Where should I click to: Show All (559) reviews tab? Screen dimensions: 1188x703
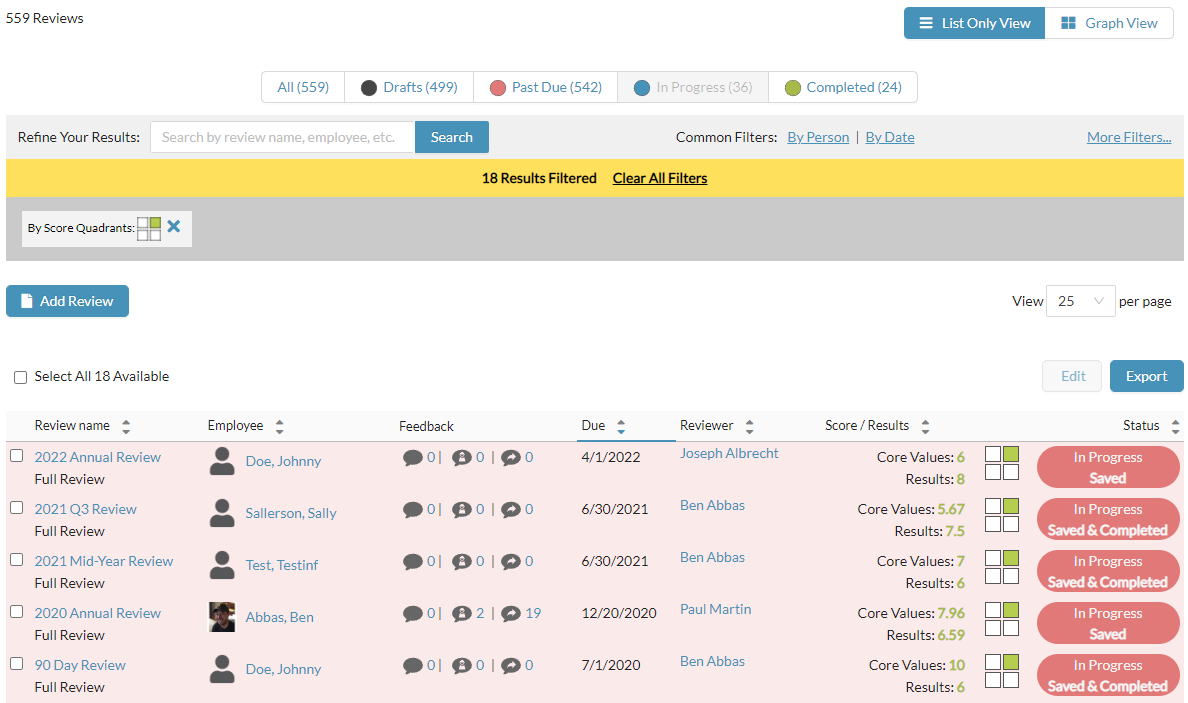tap(303, 87)
